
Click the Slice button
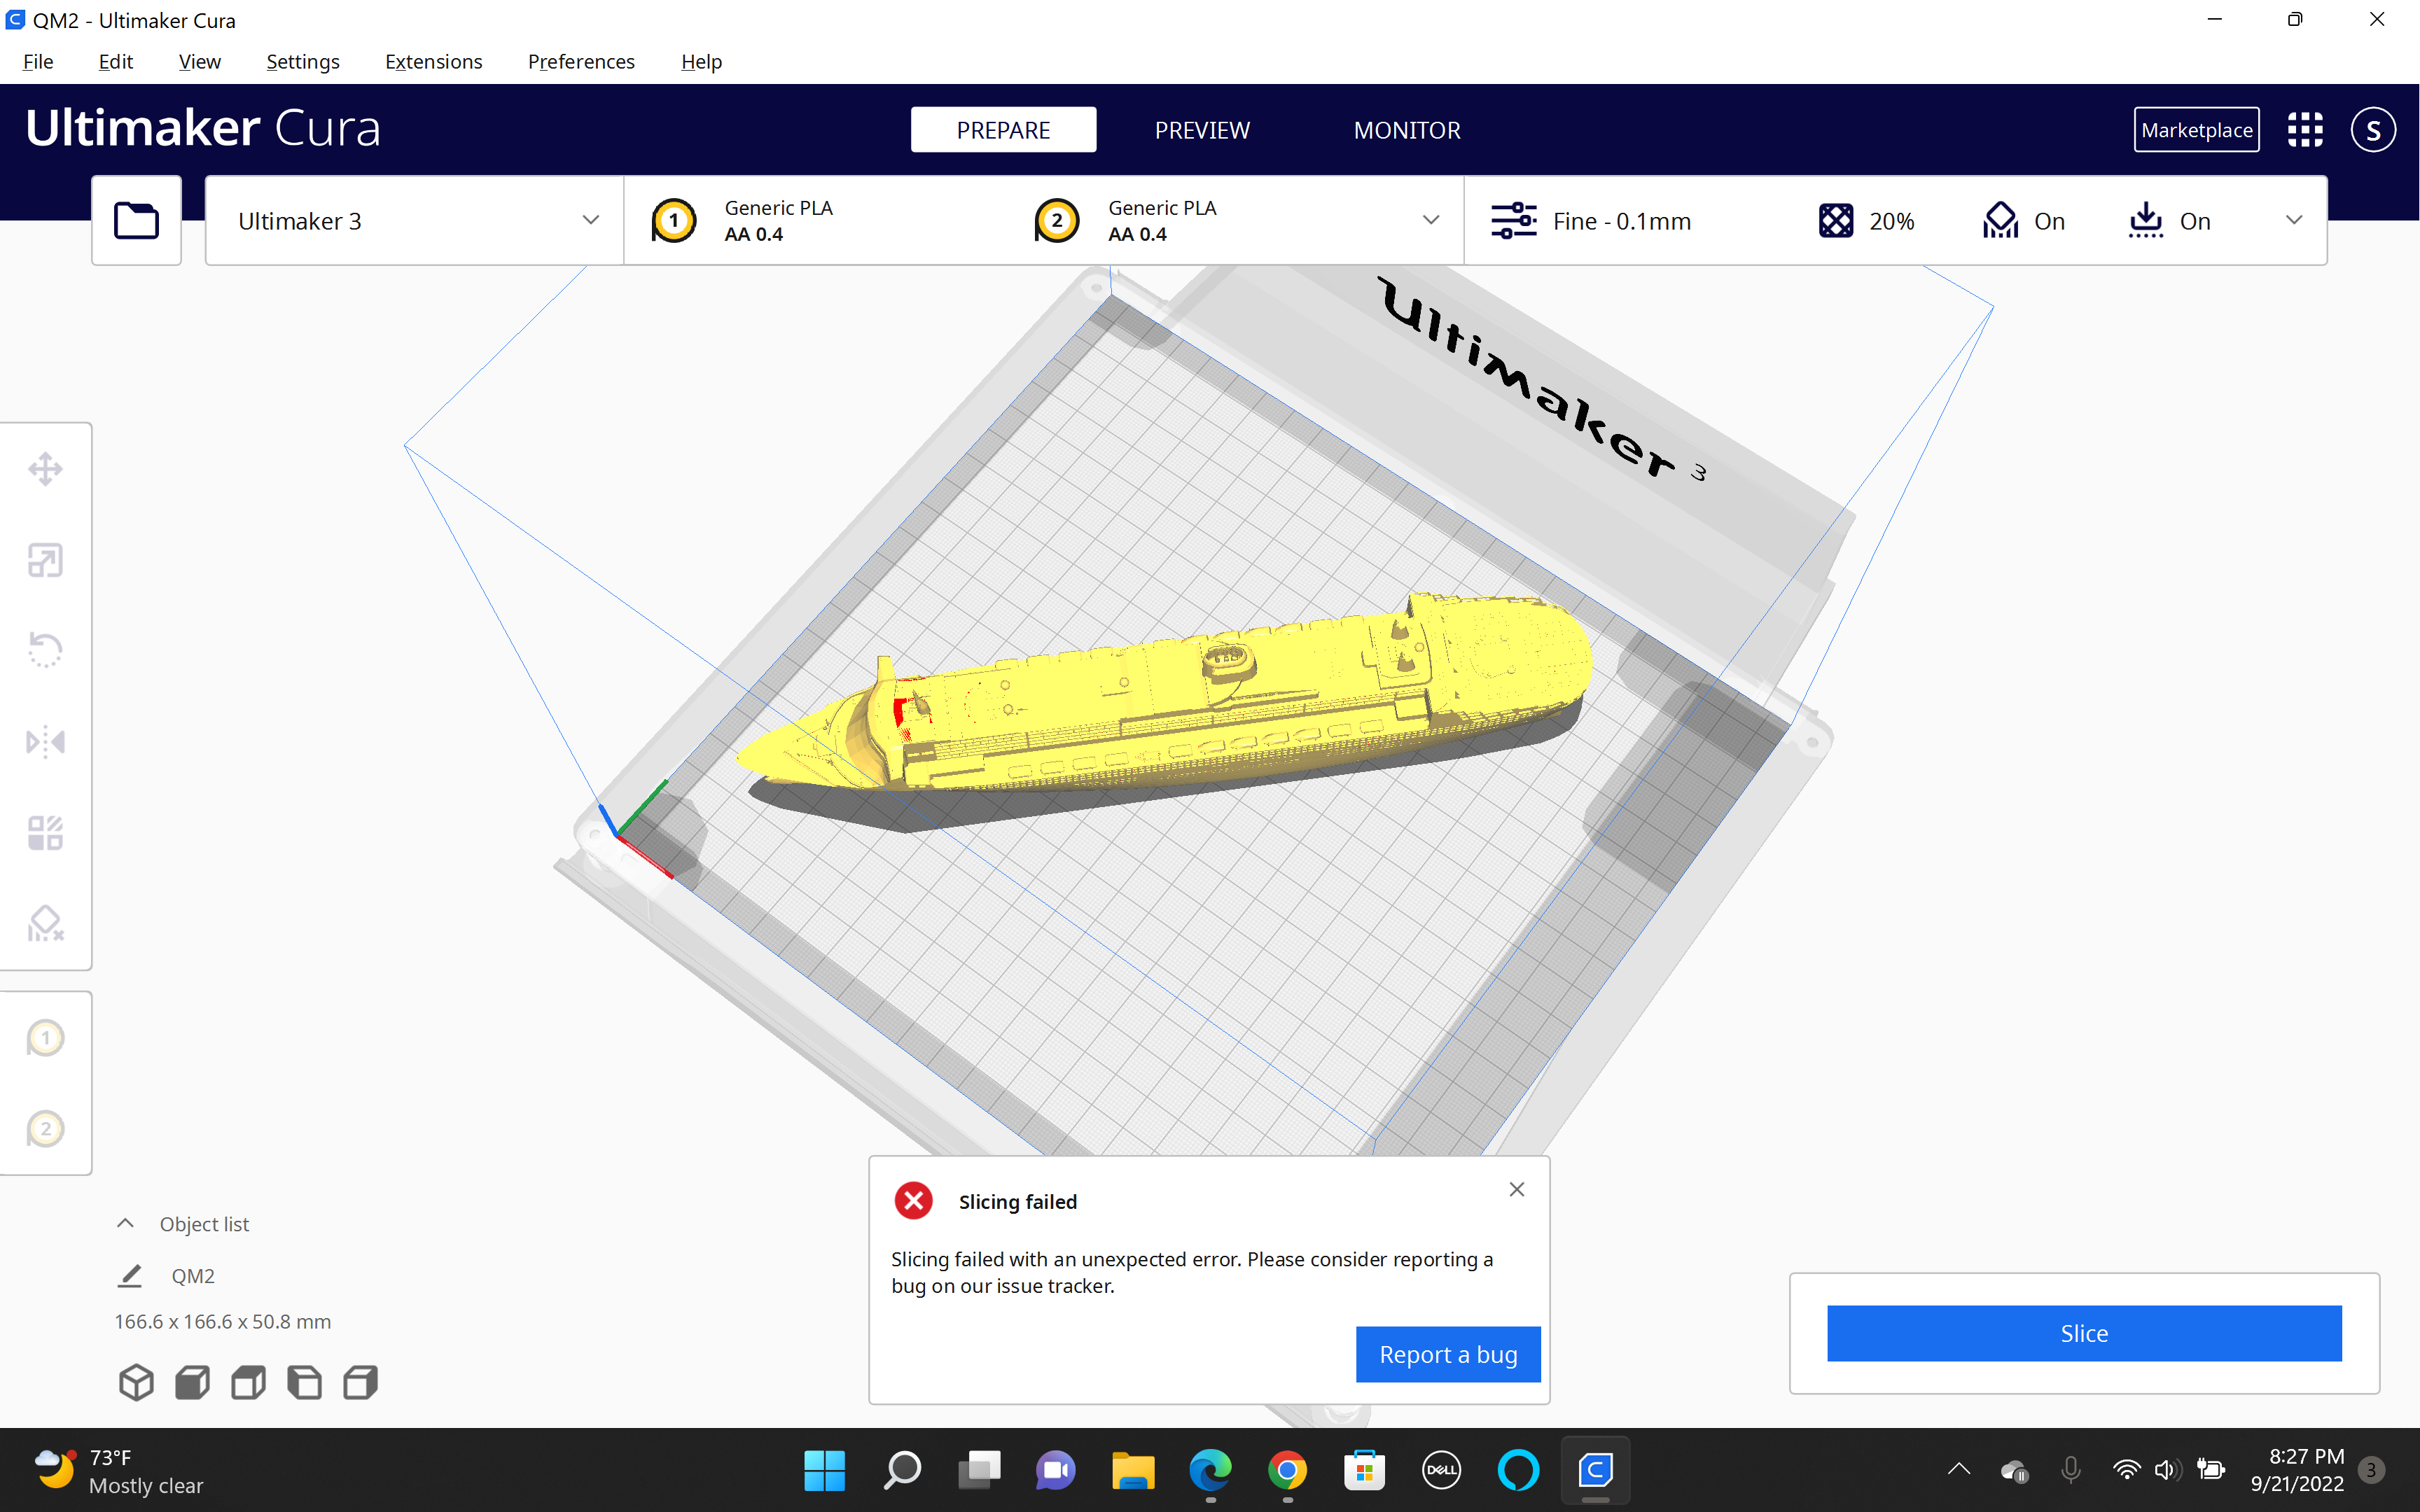pos(2084,1333)
